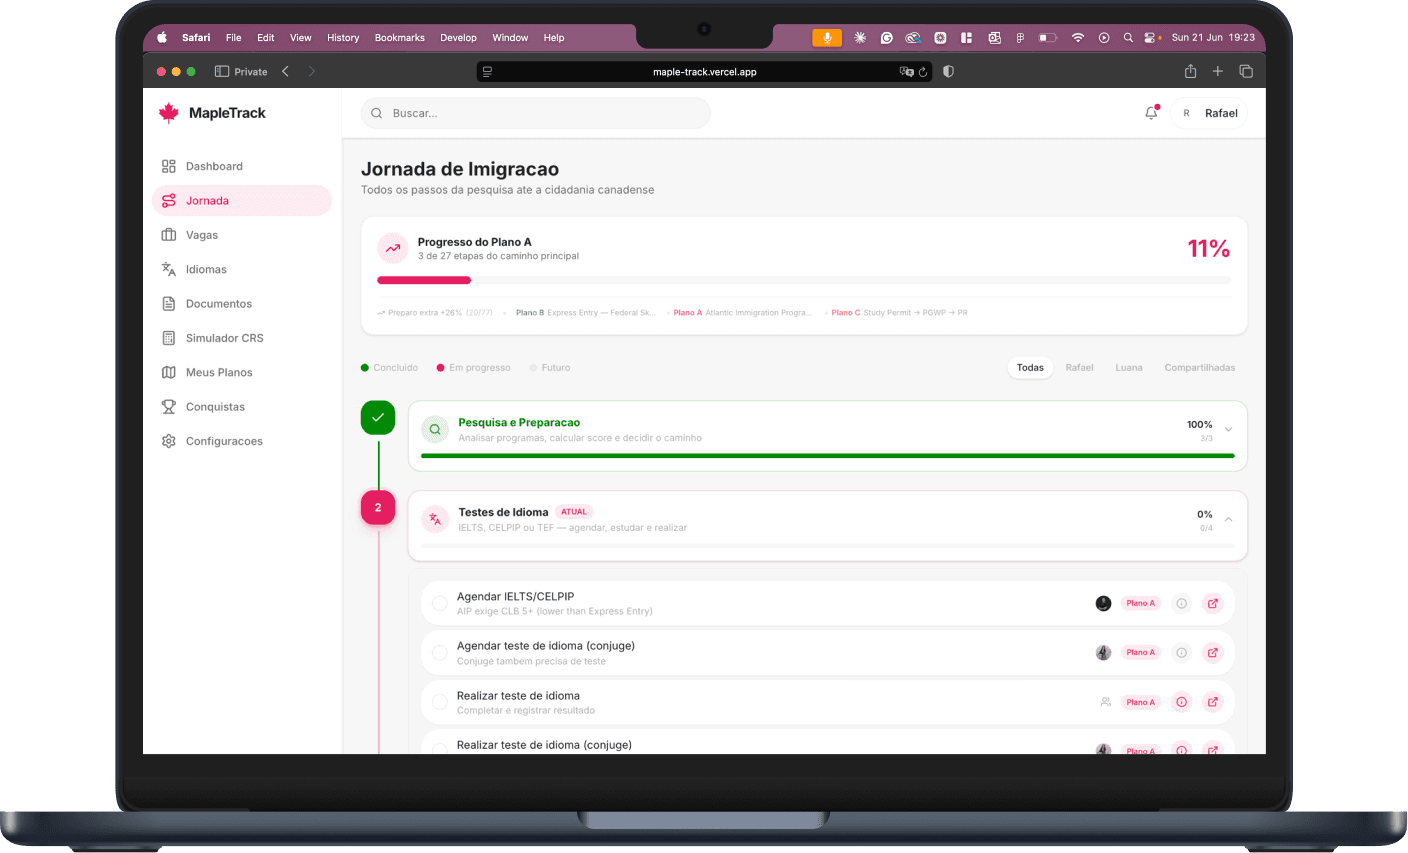Viewport: 1408px width, 853px height.
Task: Click the Progresso do Plano A progress bar
Action: (804, 280)
